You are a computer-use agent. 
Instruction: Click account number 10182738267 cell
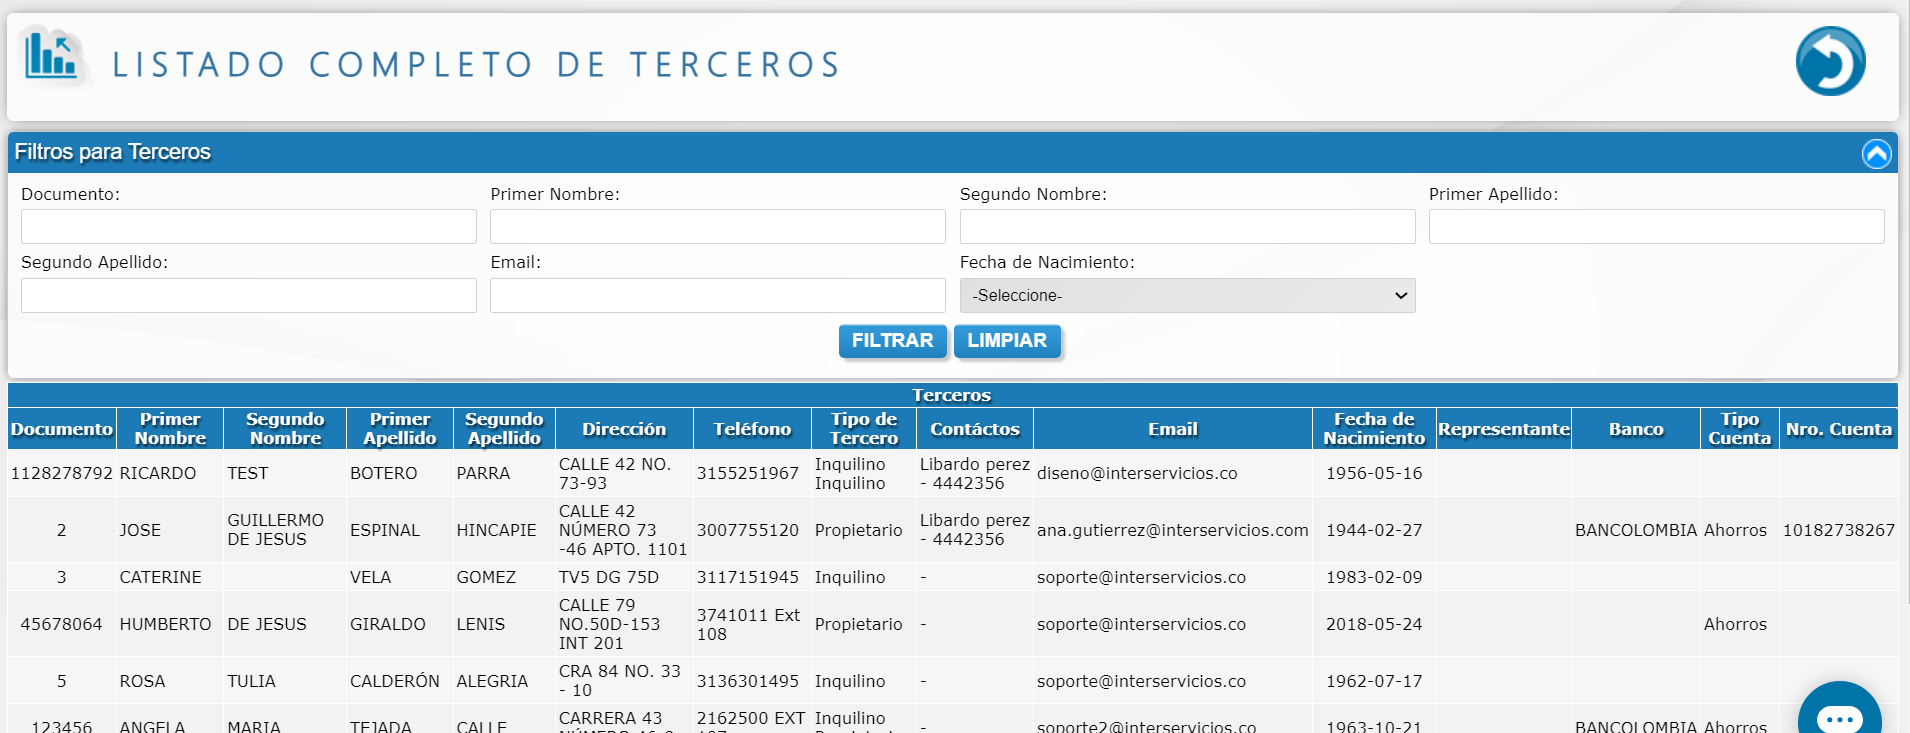pos(1838,531)
